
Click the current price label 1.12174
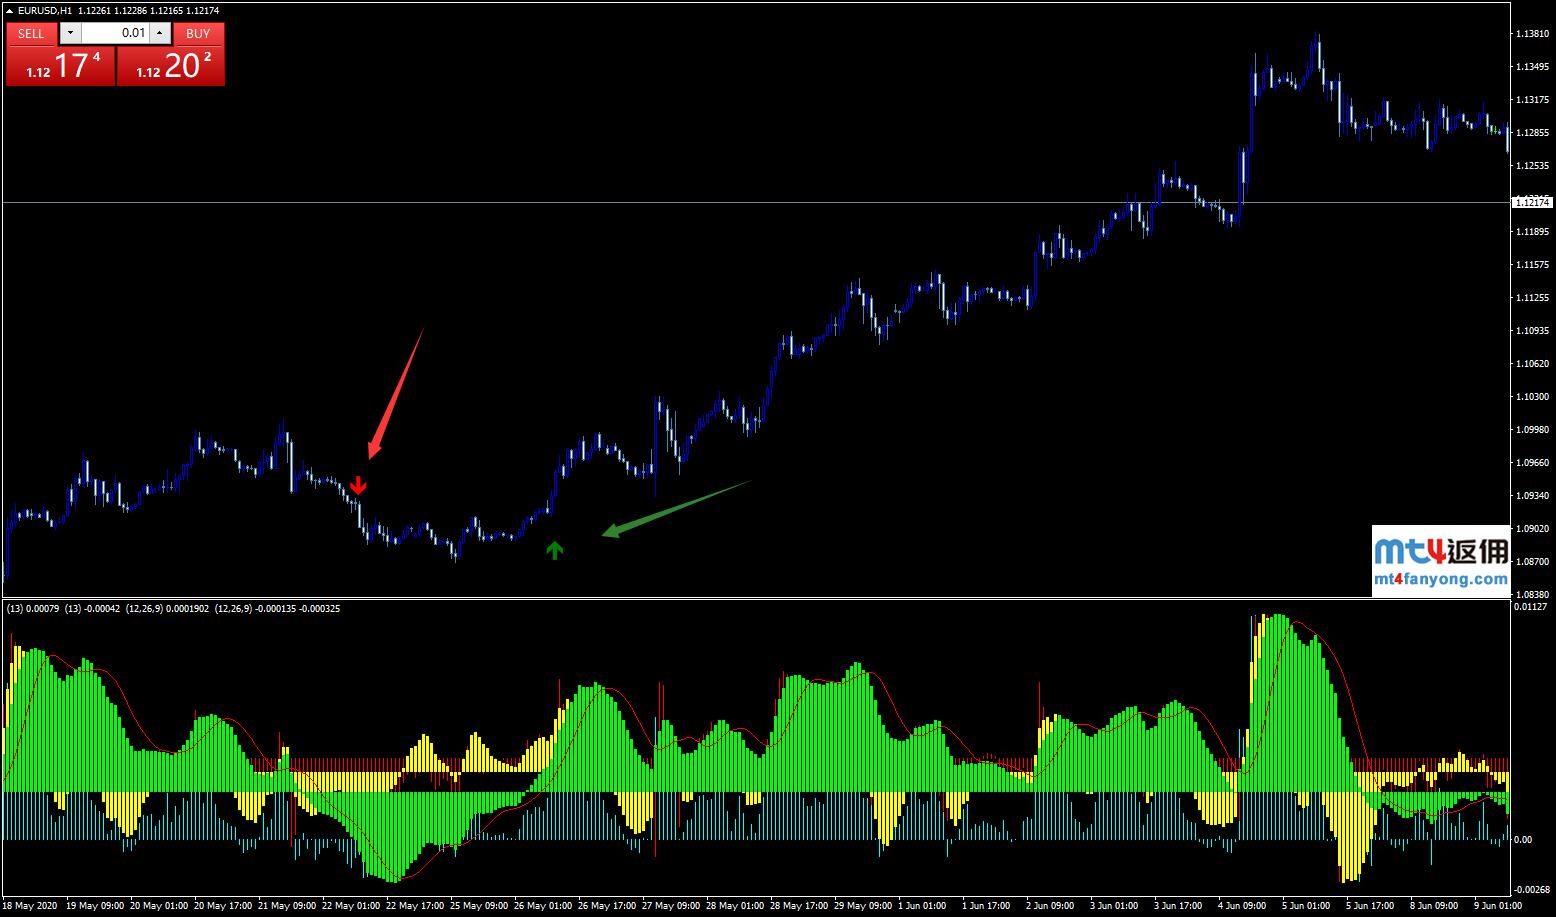click(x=1530, y=202)
